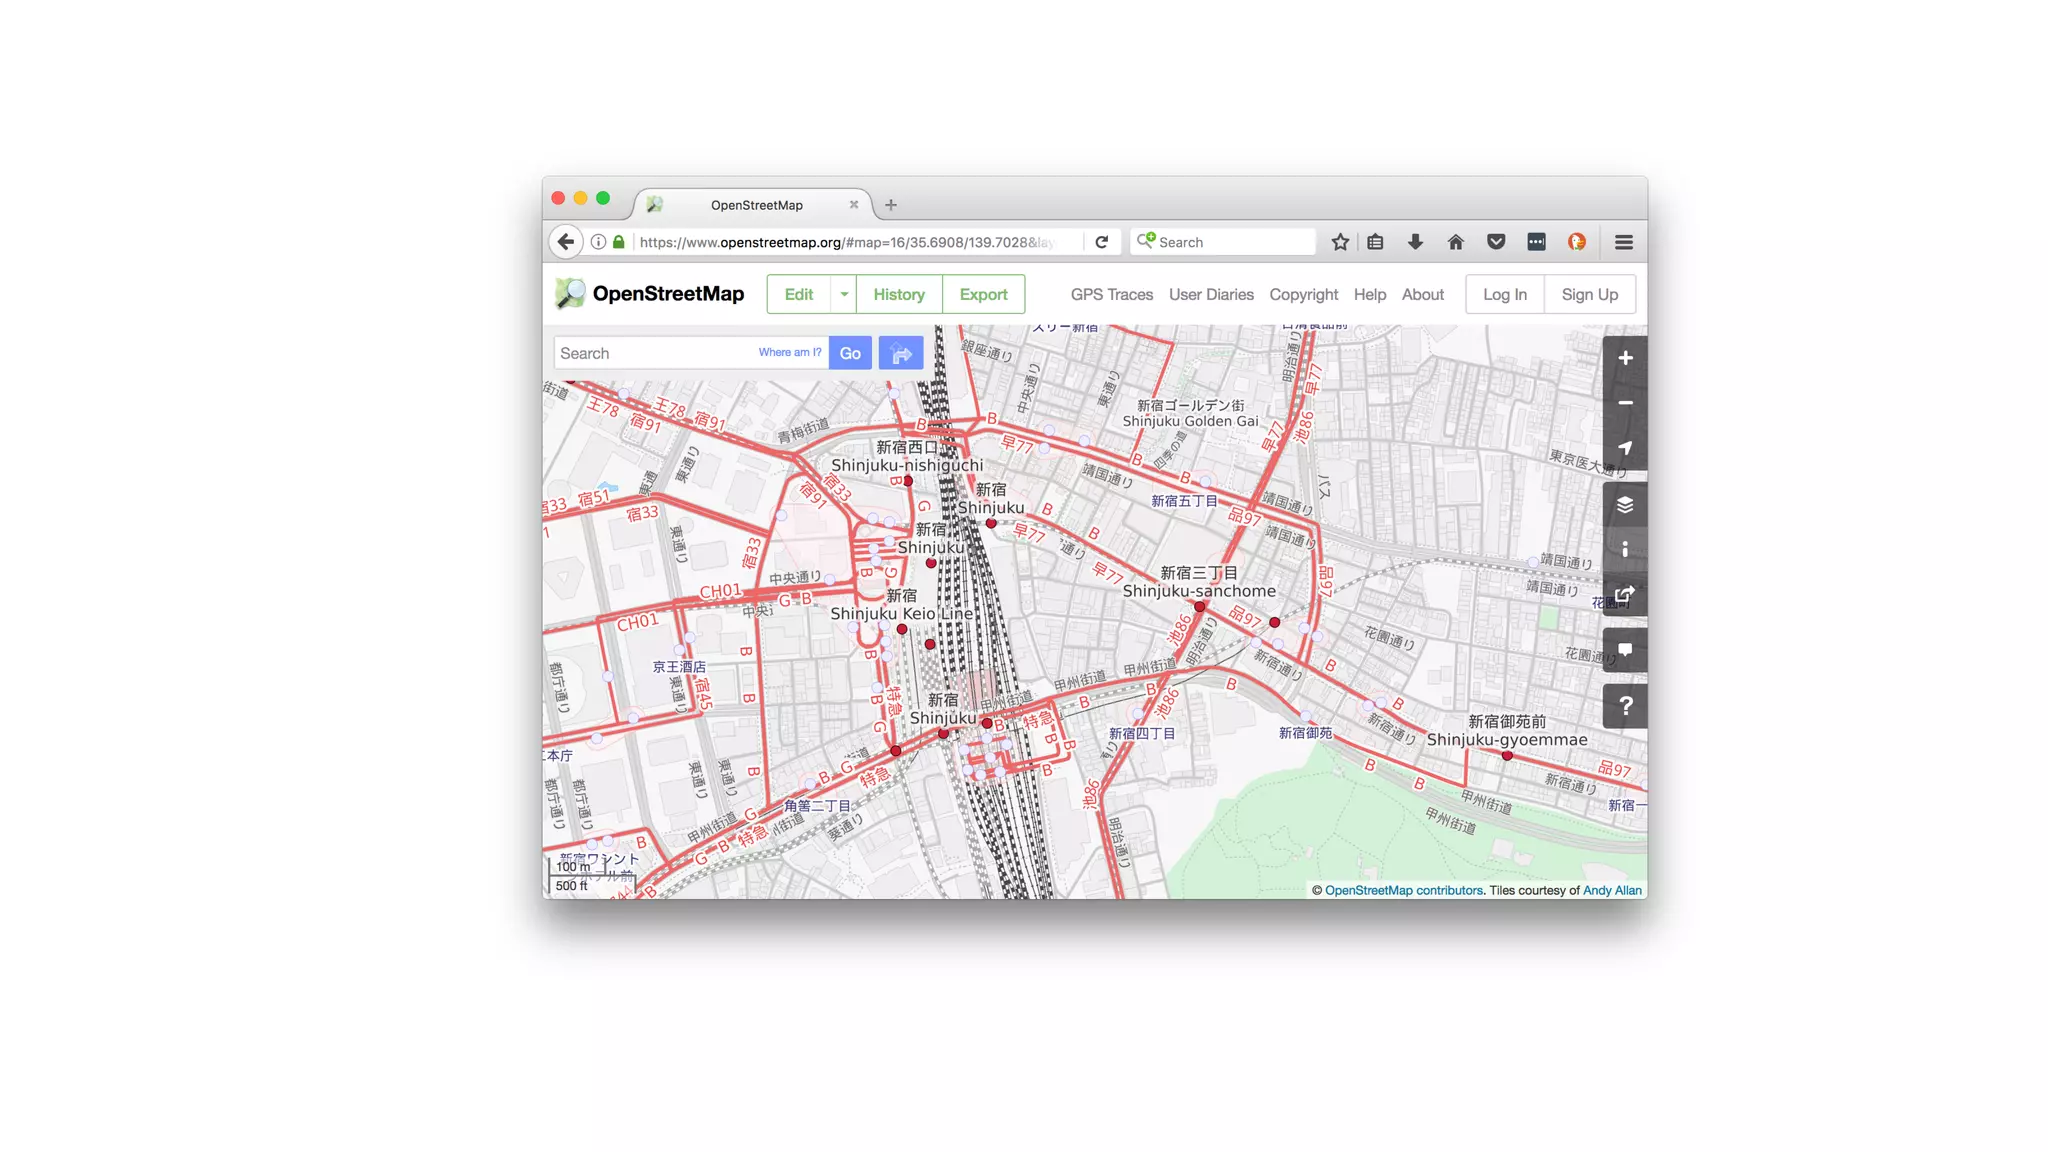
Task: Open directions using the arrow icon
Action: point(901,353)
